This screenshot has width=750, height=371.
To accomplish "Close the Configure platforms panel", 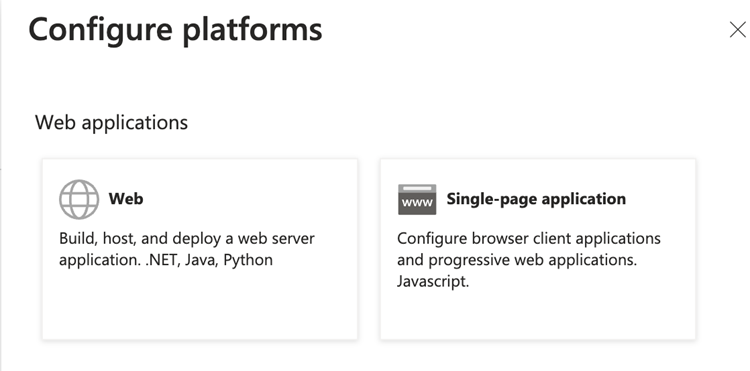I will 738,30.
